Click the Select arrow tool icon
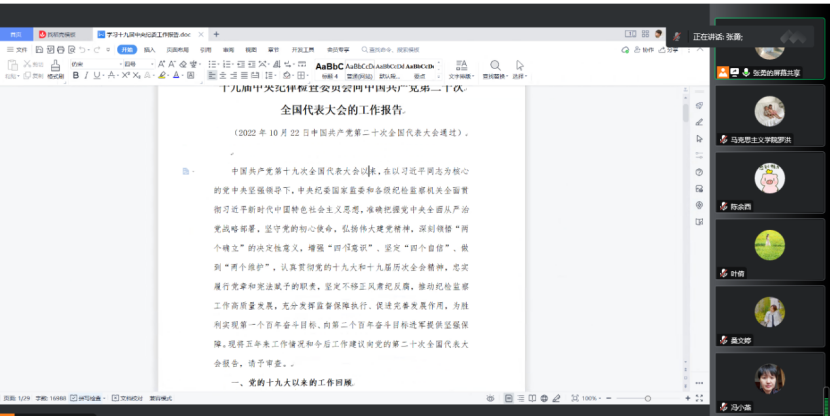The width and height of the screenshot is (830, 416). pyautogui.click(x=520, y=65)
